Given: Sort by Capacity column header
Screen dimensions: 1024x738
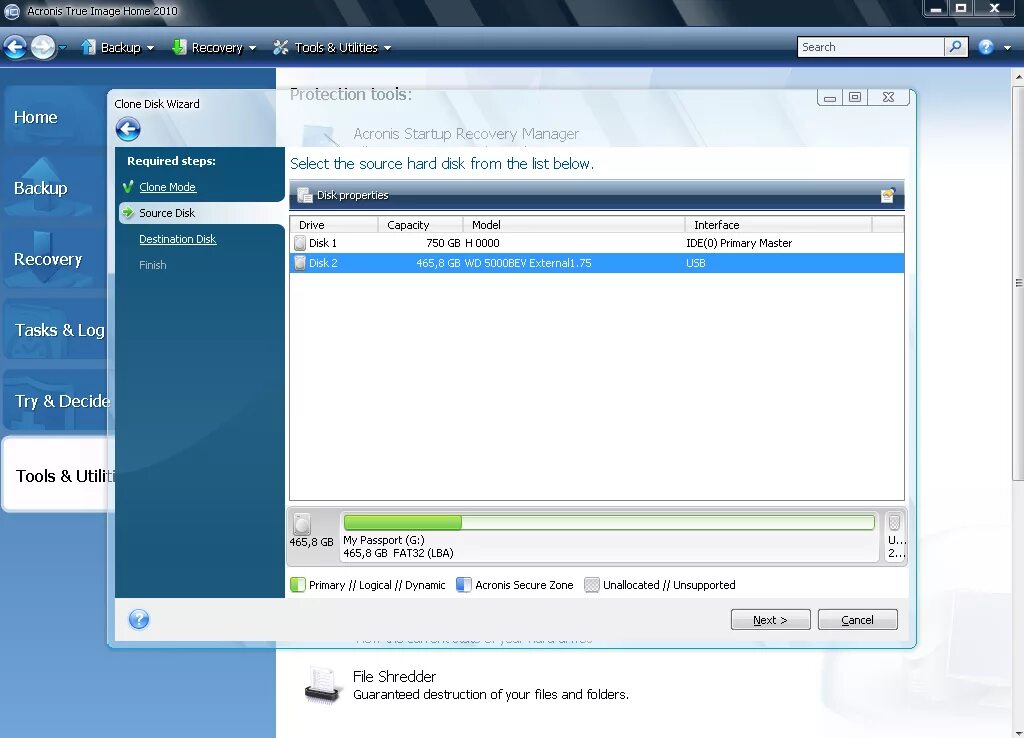Looking at the screenshot, I should tap(421, 225).
